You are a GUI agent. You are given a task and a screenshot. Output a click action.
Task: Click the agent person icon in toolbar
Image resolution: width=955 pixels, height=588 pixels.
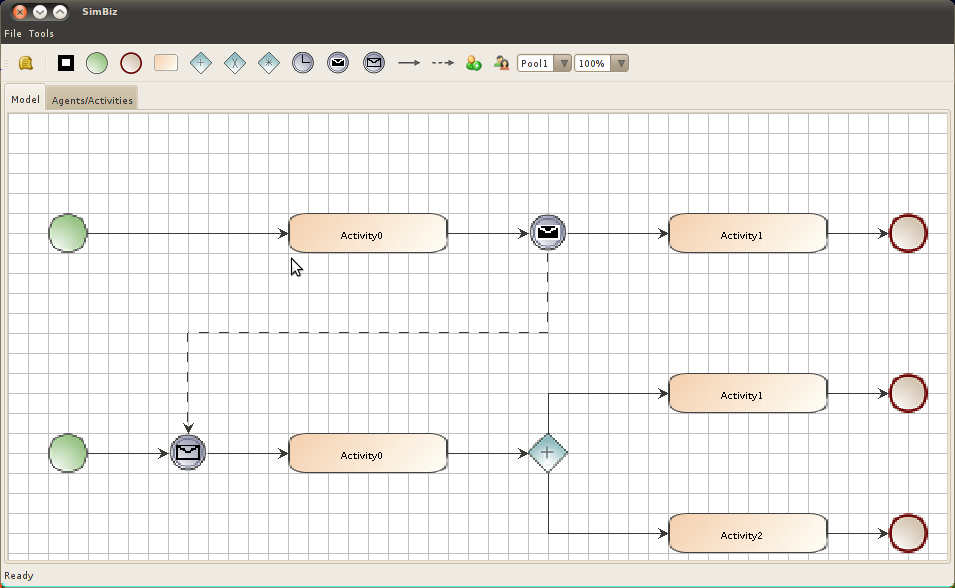pyautogui.click(x=501, y=63)
